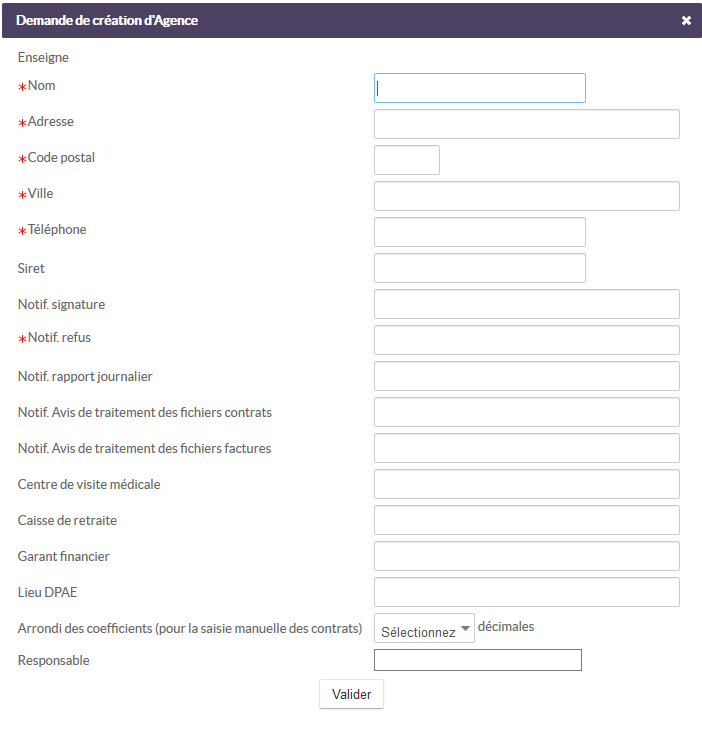Click the Arrondi des coefficients label
The image size is (702, 732).
[x=190, y=628]
